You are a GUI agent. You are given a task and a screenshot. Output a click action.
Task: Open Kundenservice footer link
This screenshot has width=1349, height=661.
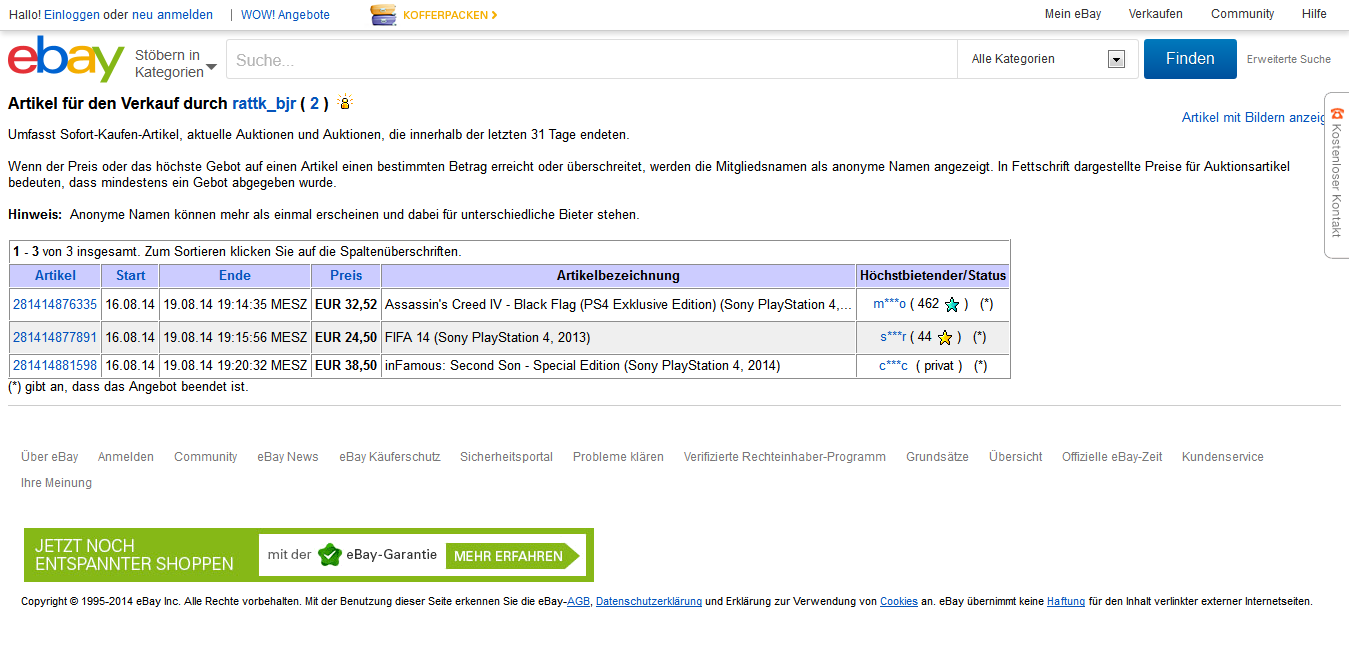pos(1223,457)
